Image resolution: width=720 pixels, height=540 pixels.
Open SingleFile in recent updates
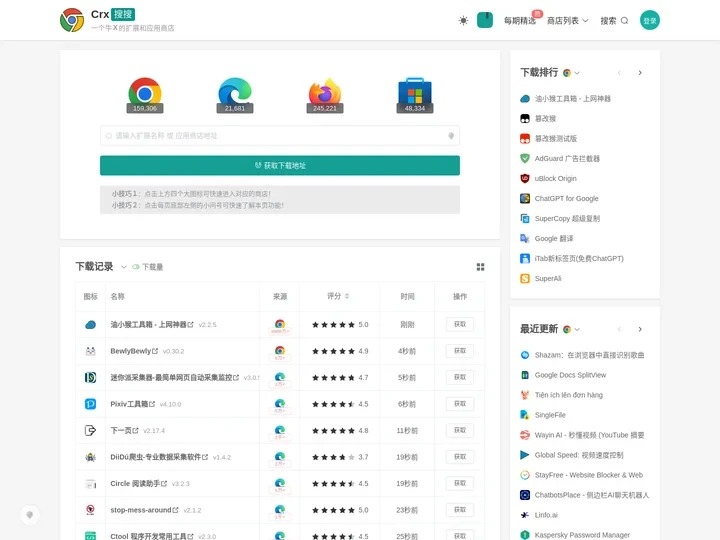[550, 415]
